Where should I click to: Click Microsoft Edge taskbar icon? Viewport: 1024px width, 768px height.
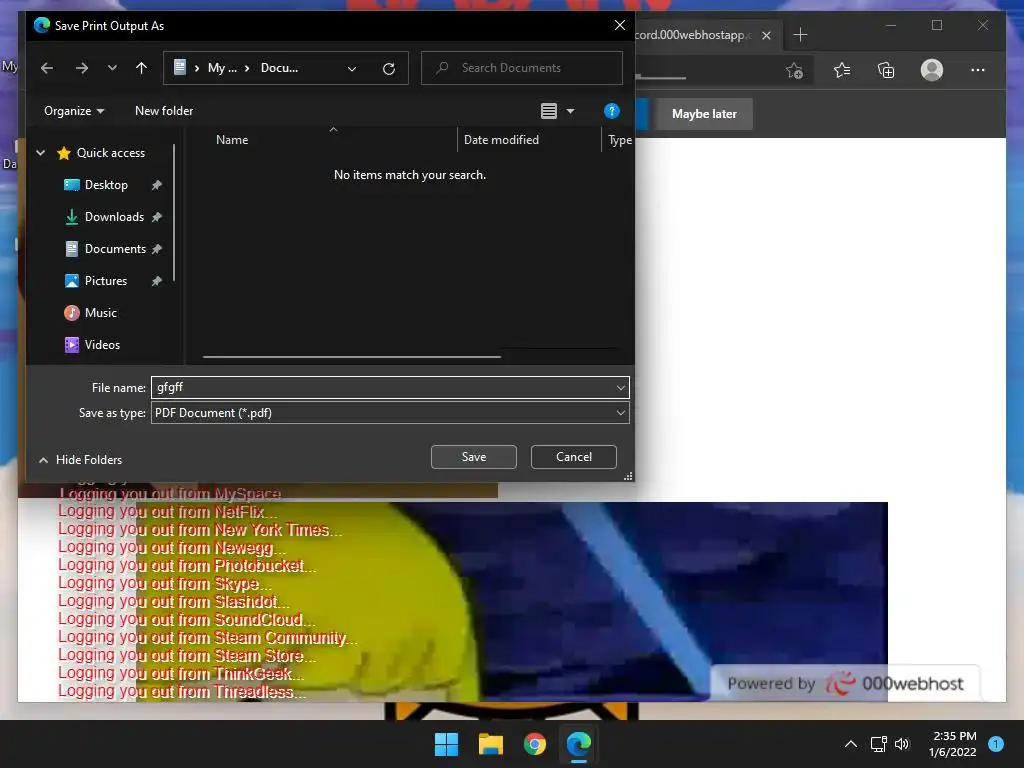click(x=579, y=744)
